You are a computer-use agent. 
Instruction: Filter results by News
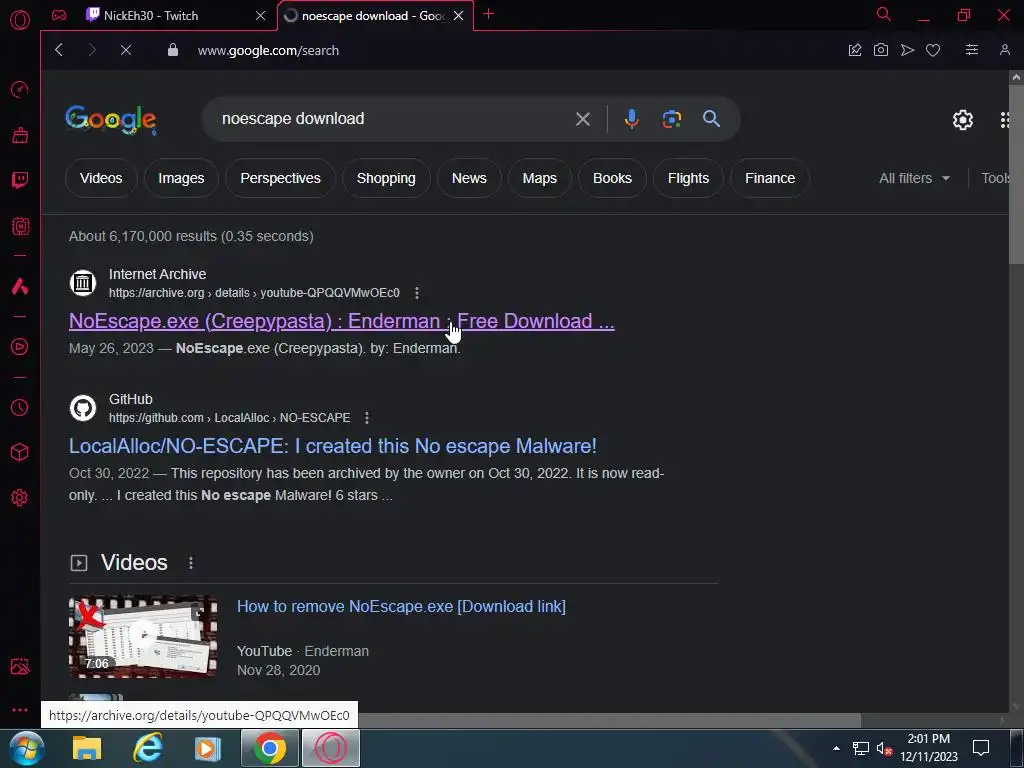click(x=469, y=178)
